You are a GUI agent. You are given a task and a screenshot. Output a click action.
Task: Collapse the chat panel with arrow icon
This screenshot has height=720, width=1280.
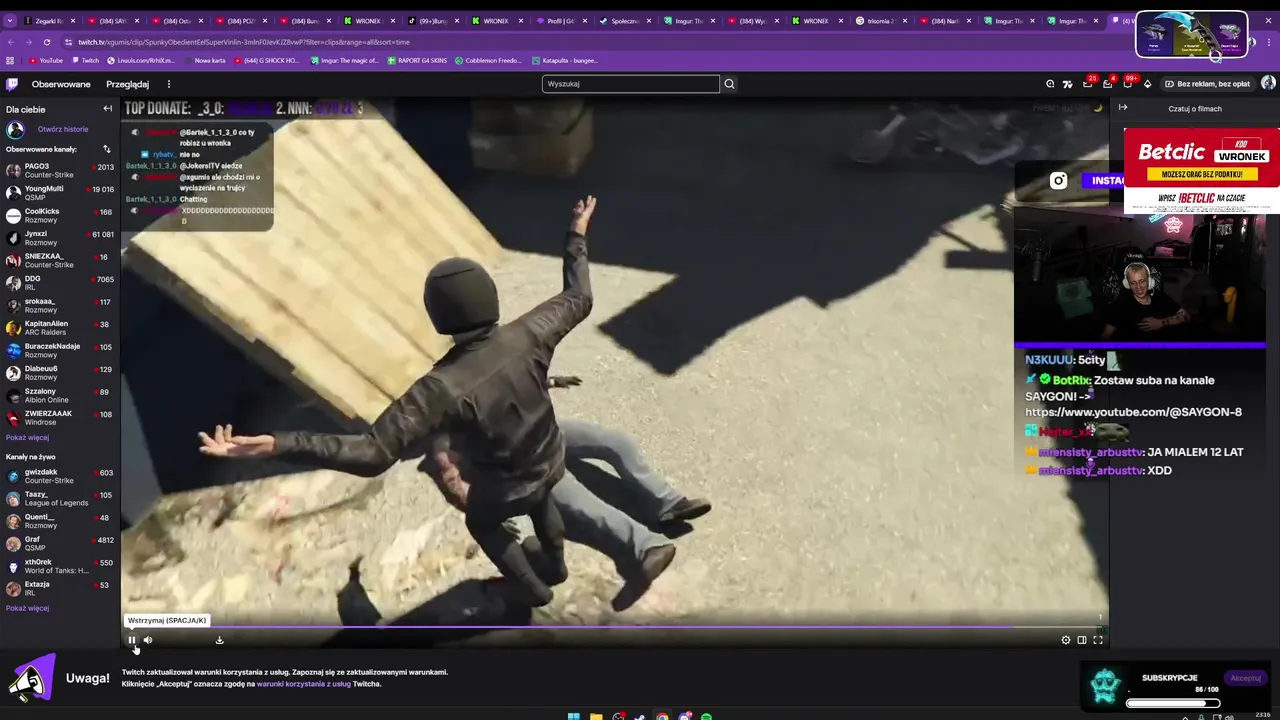point(1122,108)
